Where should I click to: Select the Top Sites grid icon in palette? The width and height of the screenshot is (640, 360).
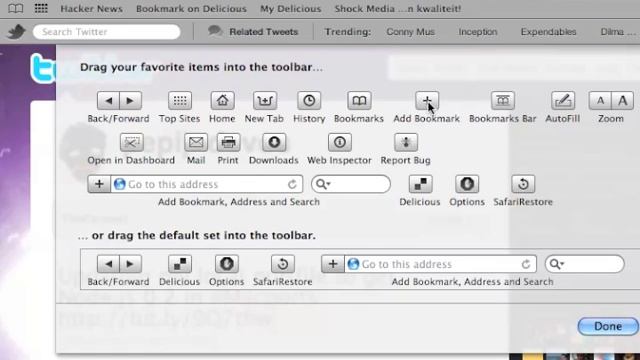[x=180, y=101]
